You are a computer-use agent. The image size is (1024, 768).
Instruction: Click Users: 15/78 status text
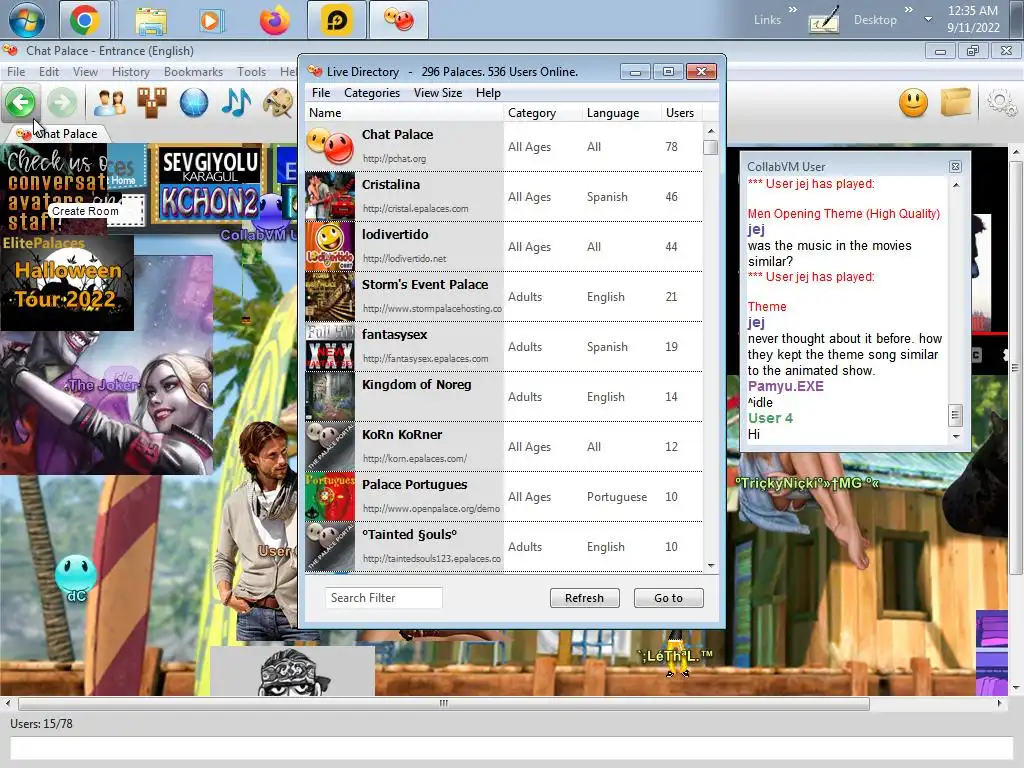pyautogui.click(x=41, y=724)
